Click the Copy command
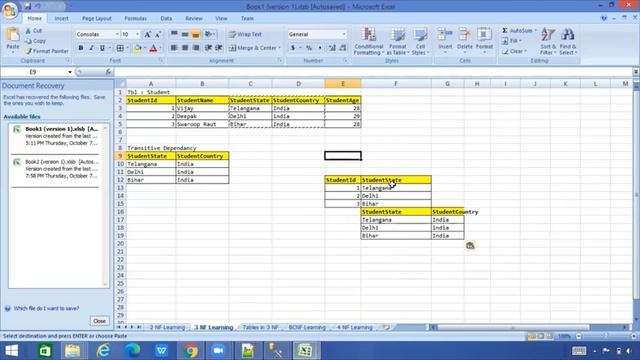 coord(35,41)
